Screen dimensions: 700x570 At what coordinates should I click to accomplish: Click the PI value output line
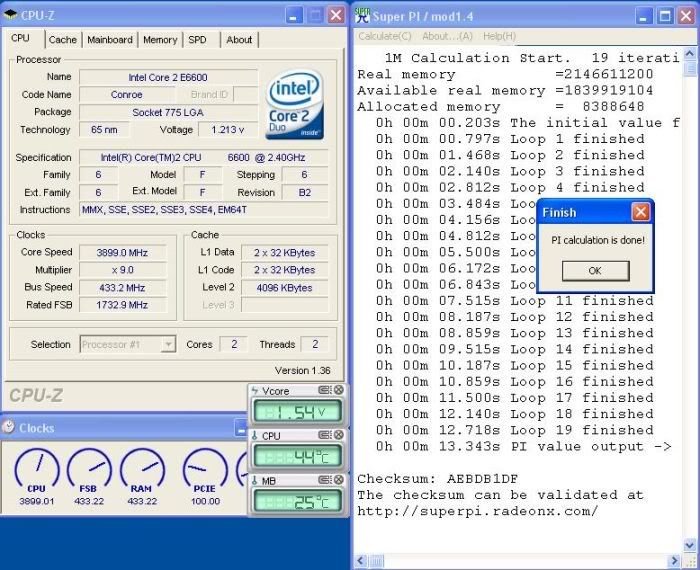click(x=523, y=446)
